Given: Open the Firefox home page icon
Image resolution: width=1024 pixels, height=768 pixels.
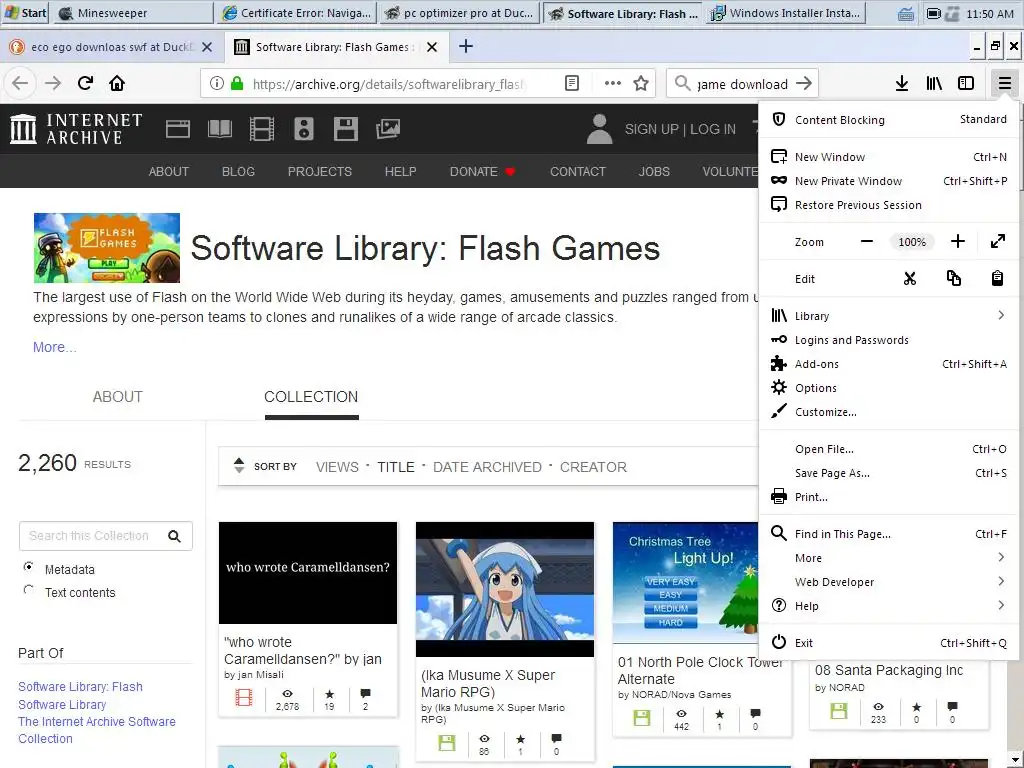Looking at the screenshot, I should point(117,84).
